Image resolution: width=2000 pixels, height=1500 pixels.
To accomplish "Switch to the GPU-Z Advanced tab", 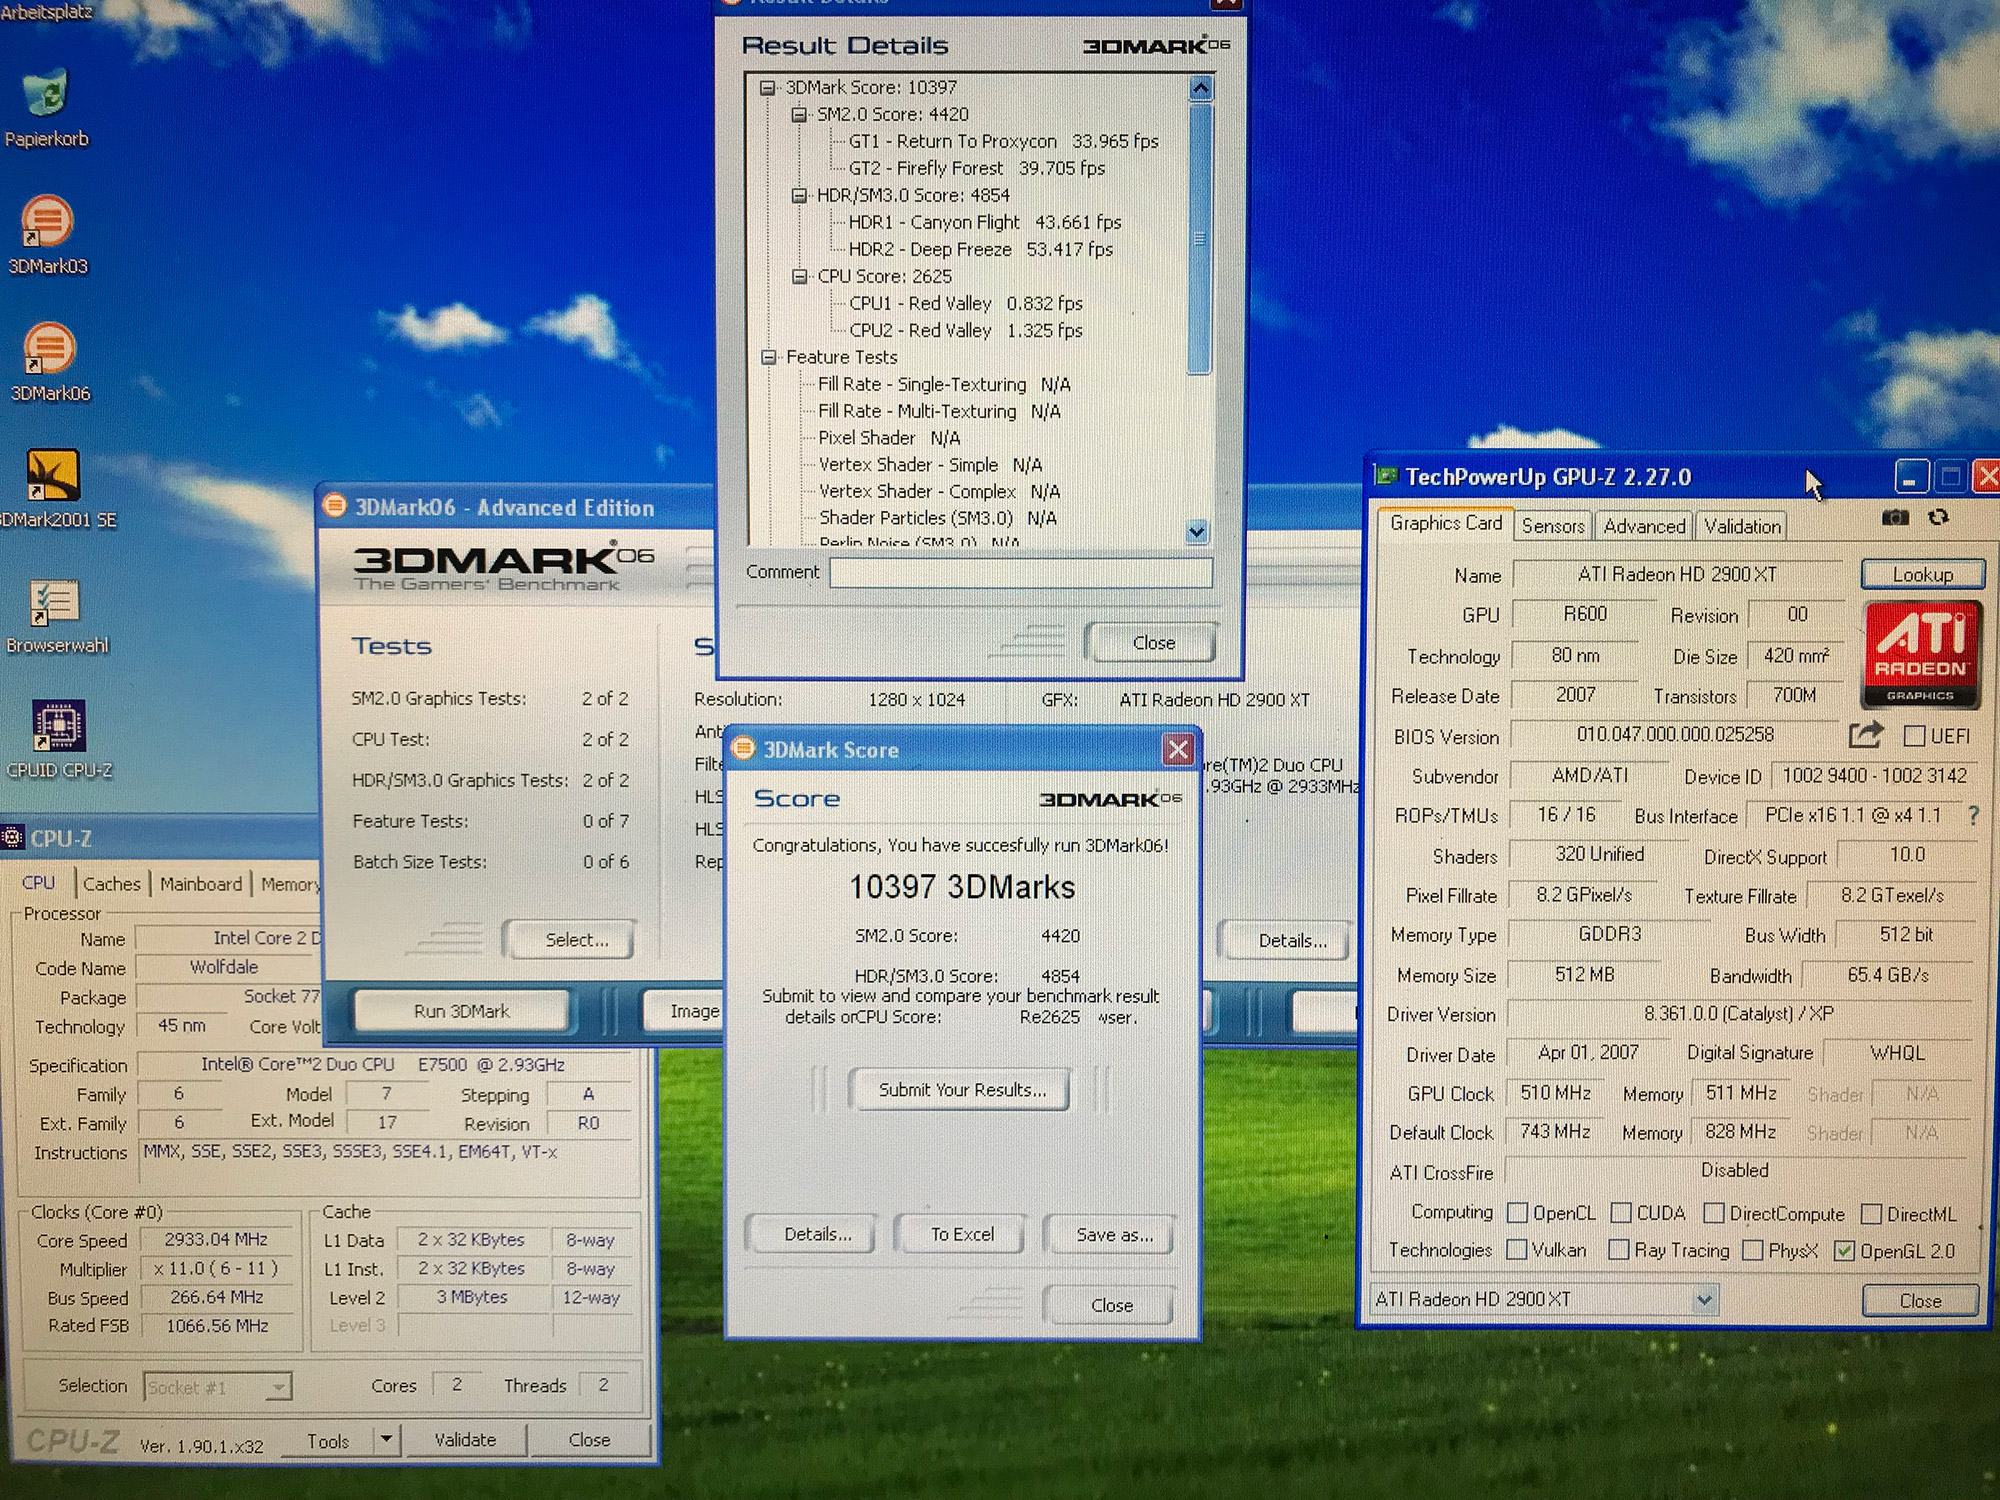I will click(x=1644, y=526).
